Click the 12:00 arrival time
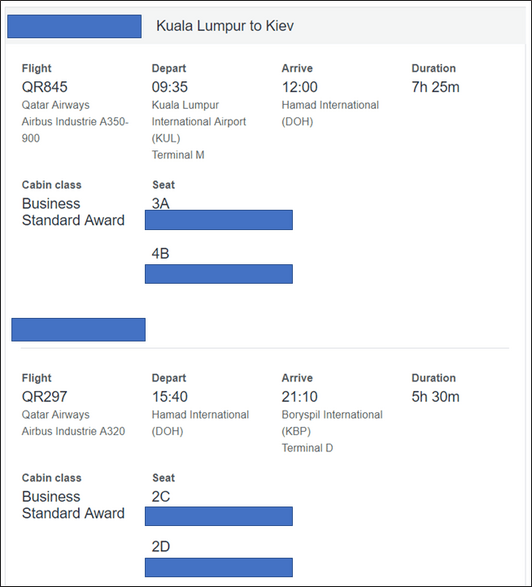 300,87
